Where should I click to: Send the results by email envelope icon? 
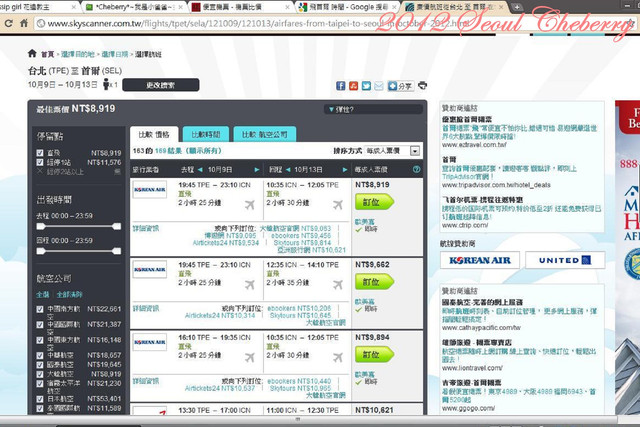(x=379, y=86)
